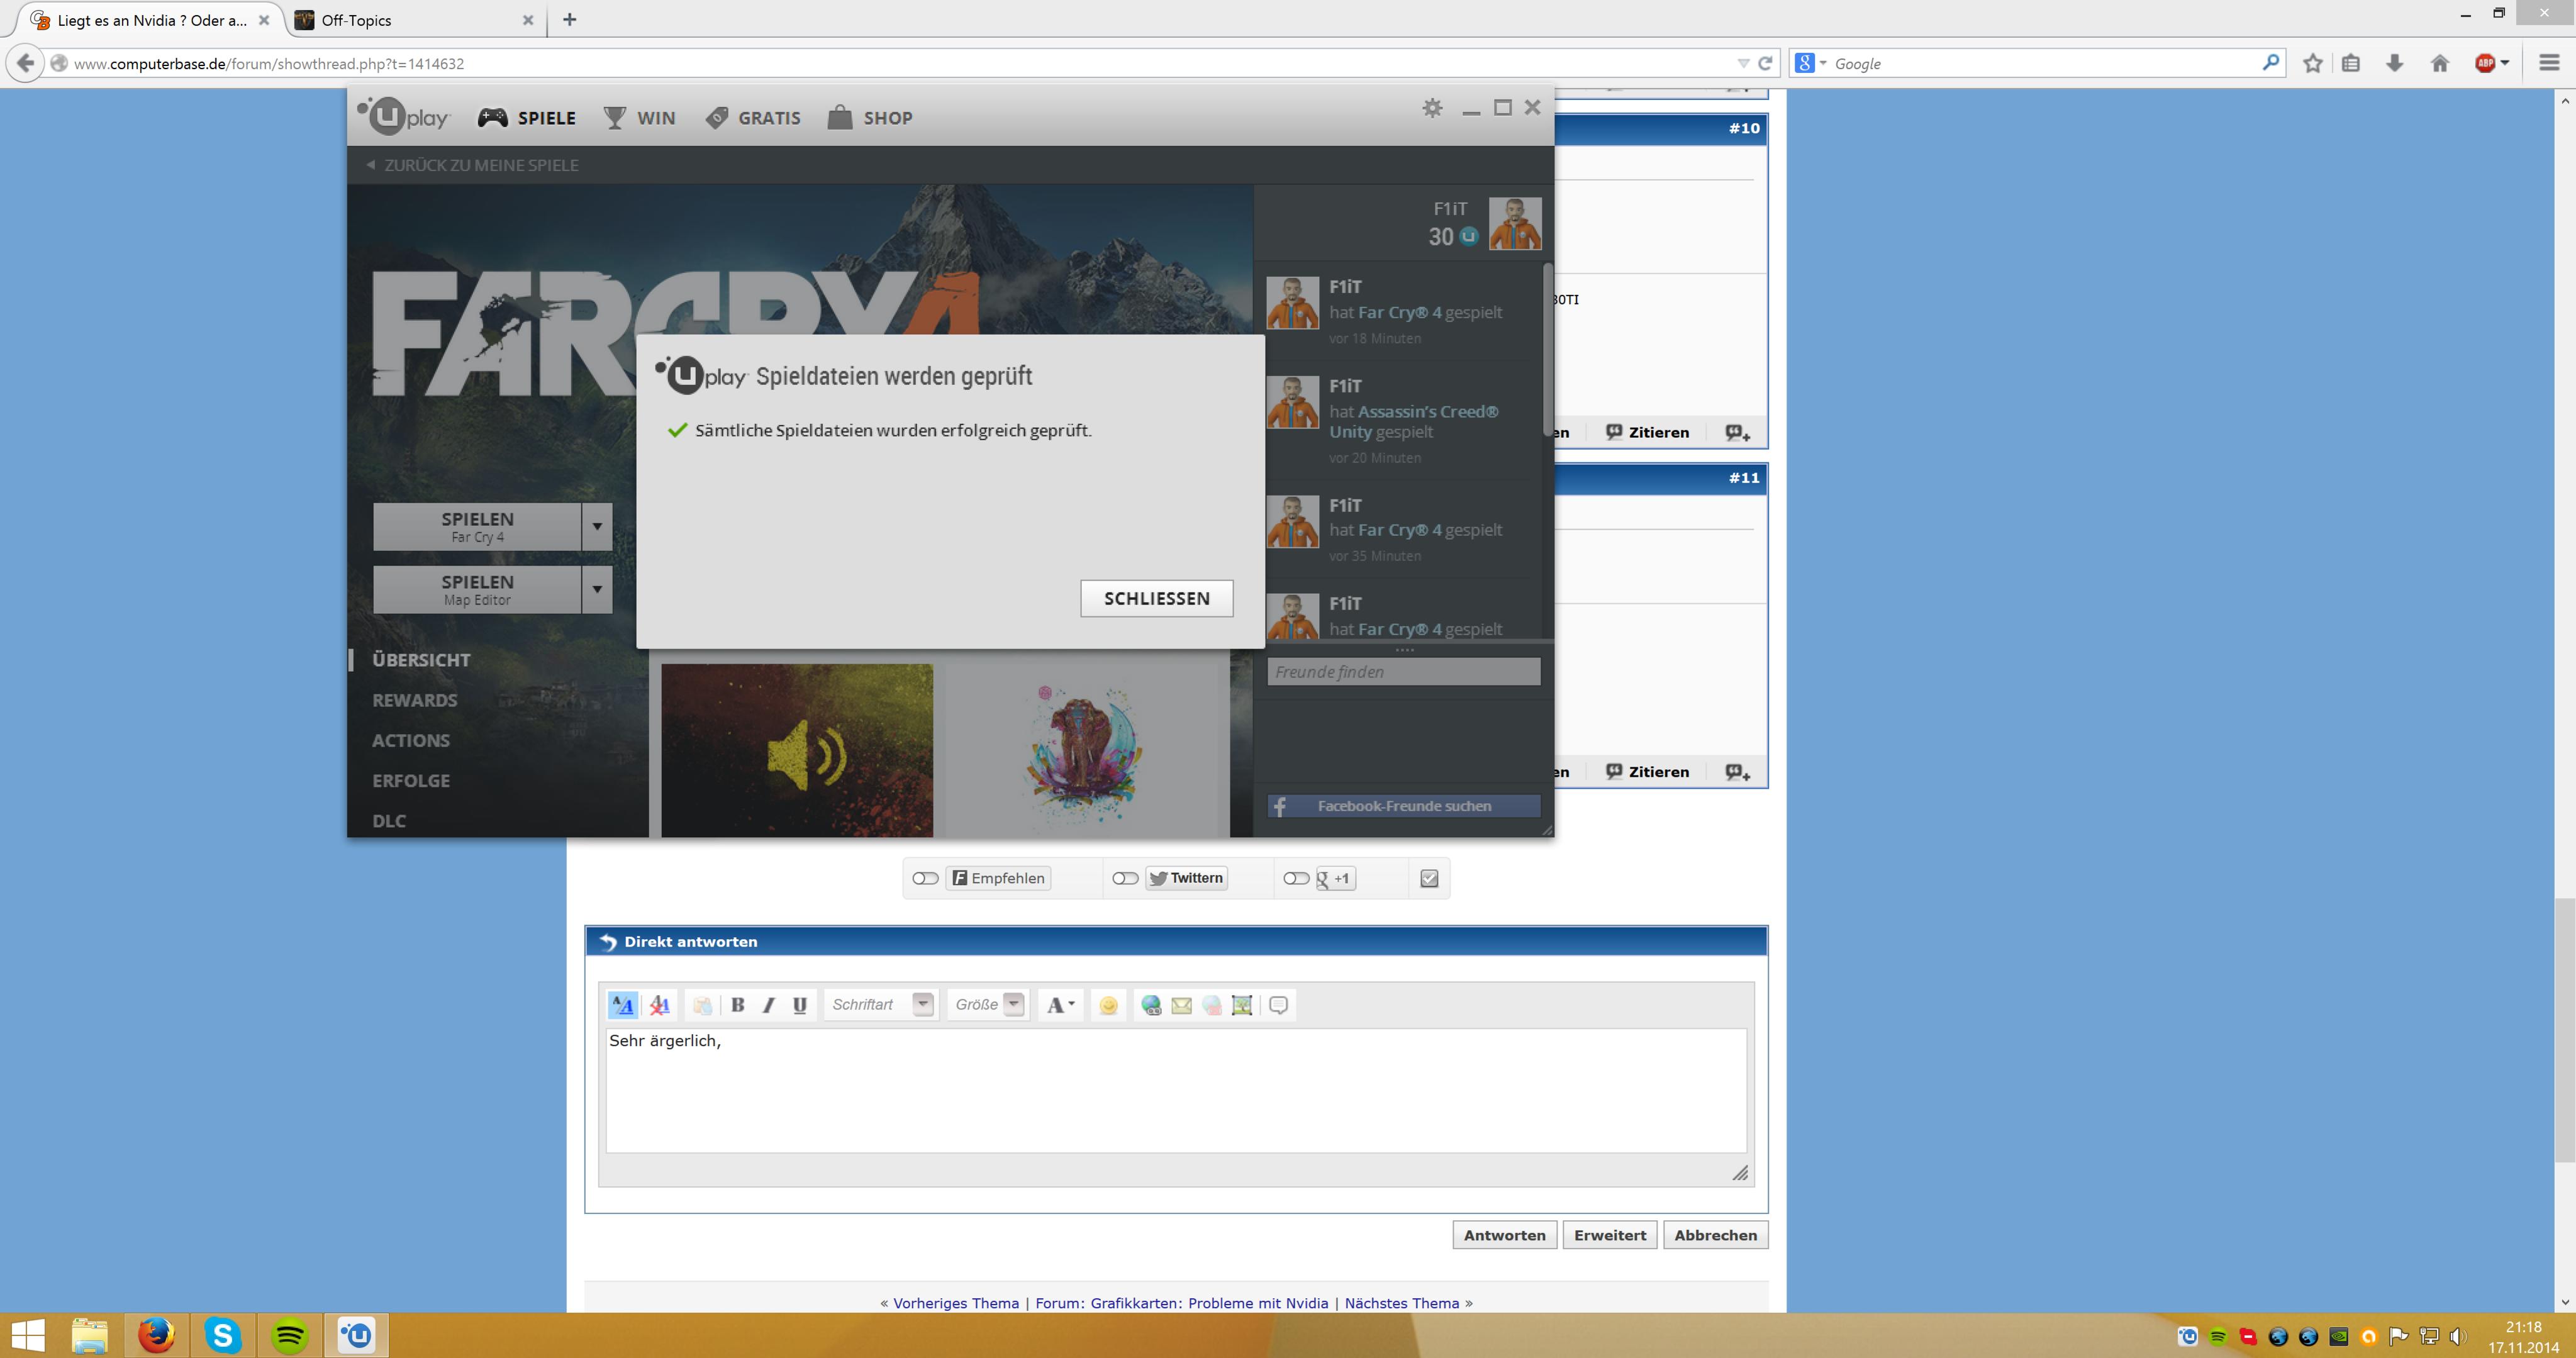The image size is (2576, 1358).
Task: Open the Größe size dropdown
Action: (1014, 1004)
